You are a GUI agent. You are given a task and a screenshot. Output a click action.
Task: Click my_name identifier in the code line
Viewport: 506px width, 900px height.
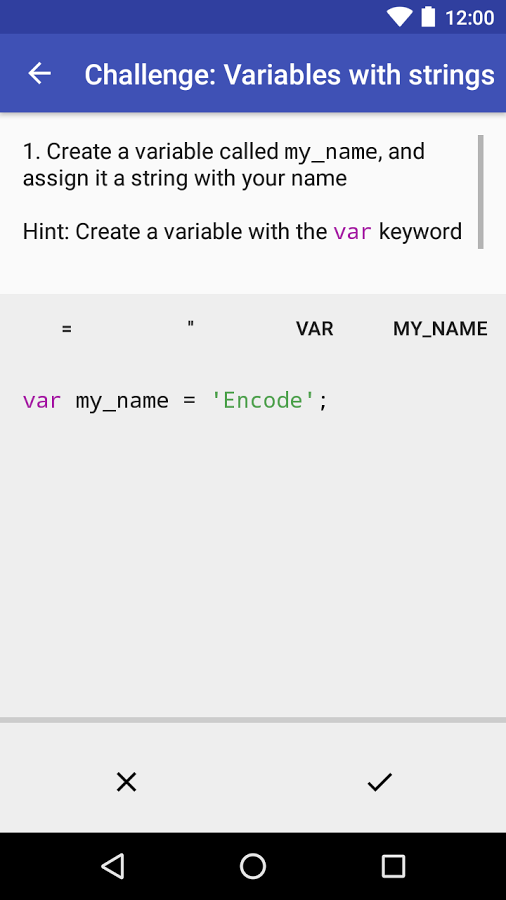click(x=122, y=401)
